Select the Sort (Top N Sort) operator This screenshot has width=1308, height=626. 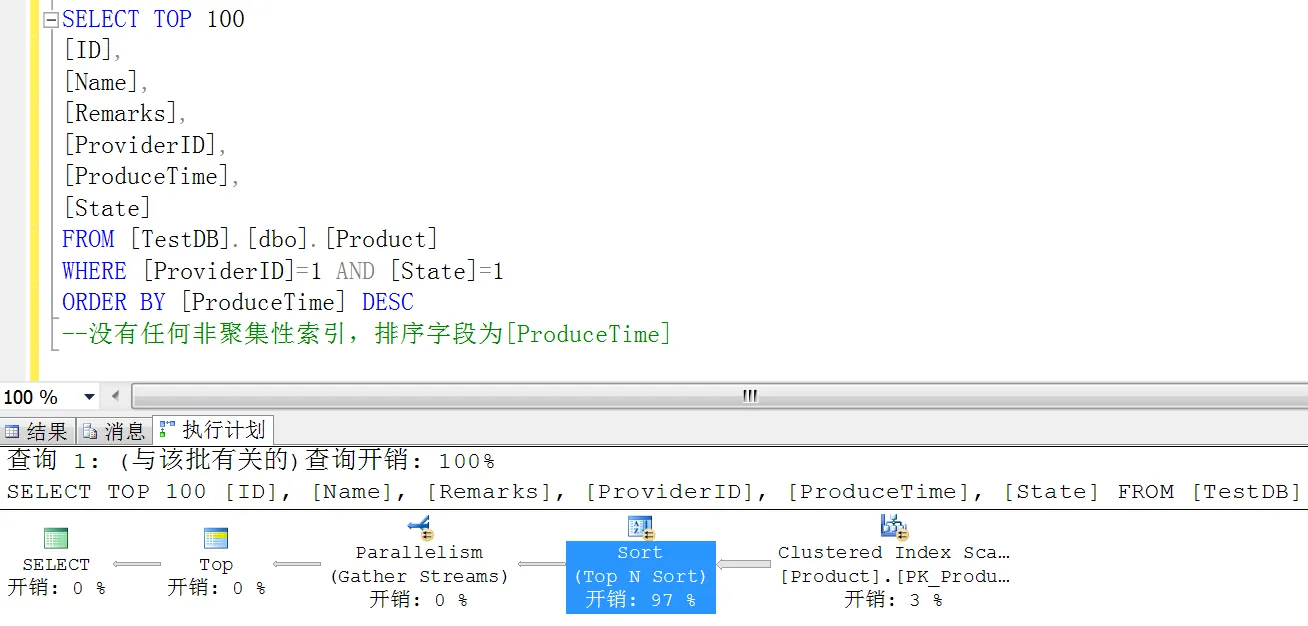pos(640,577)
